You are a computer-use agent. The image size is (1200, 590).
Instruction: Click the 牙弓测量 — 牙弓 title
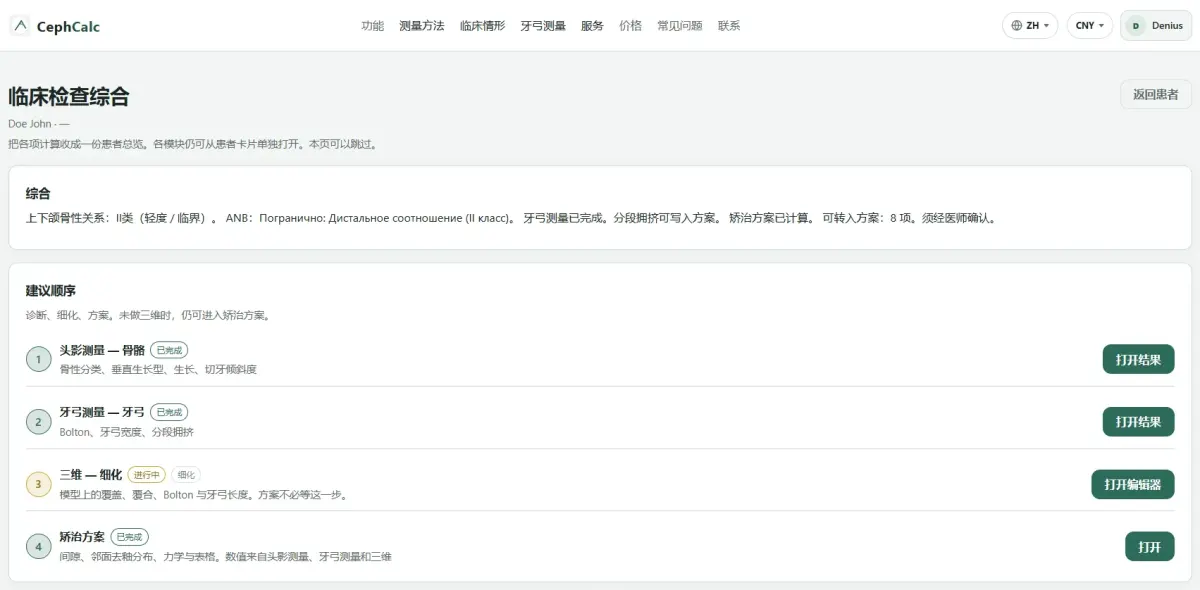102,412
